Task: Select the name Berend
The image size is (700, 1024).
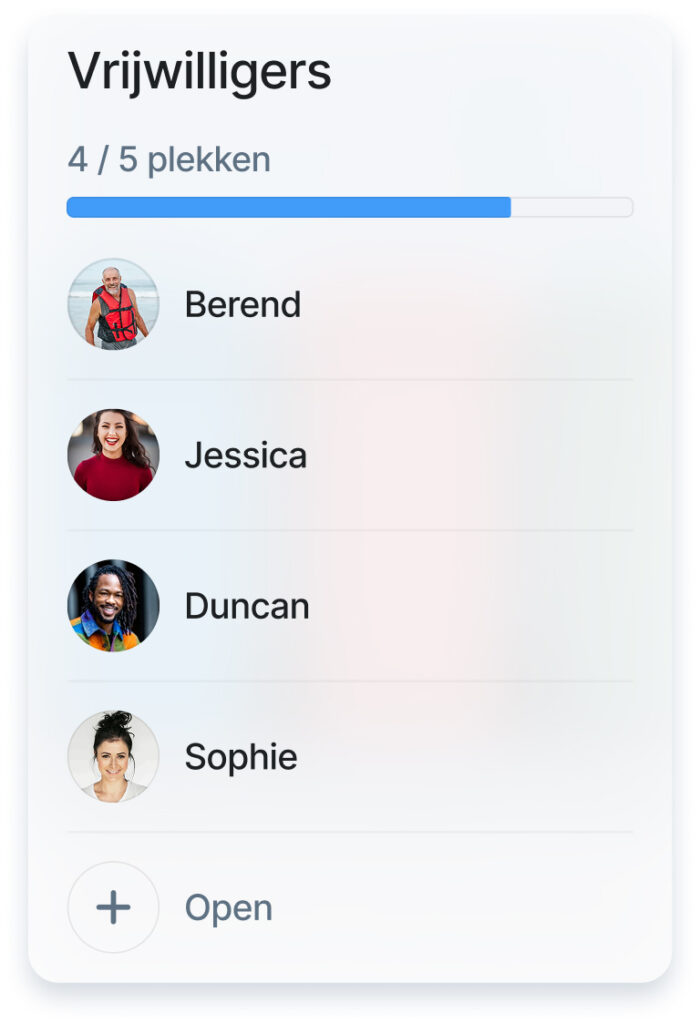Action: coord(243,304)
